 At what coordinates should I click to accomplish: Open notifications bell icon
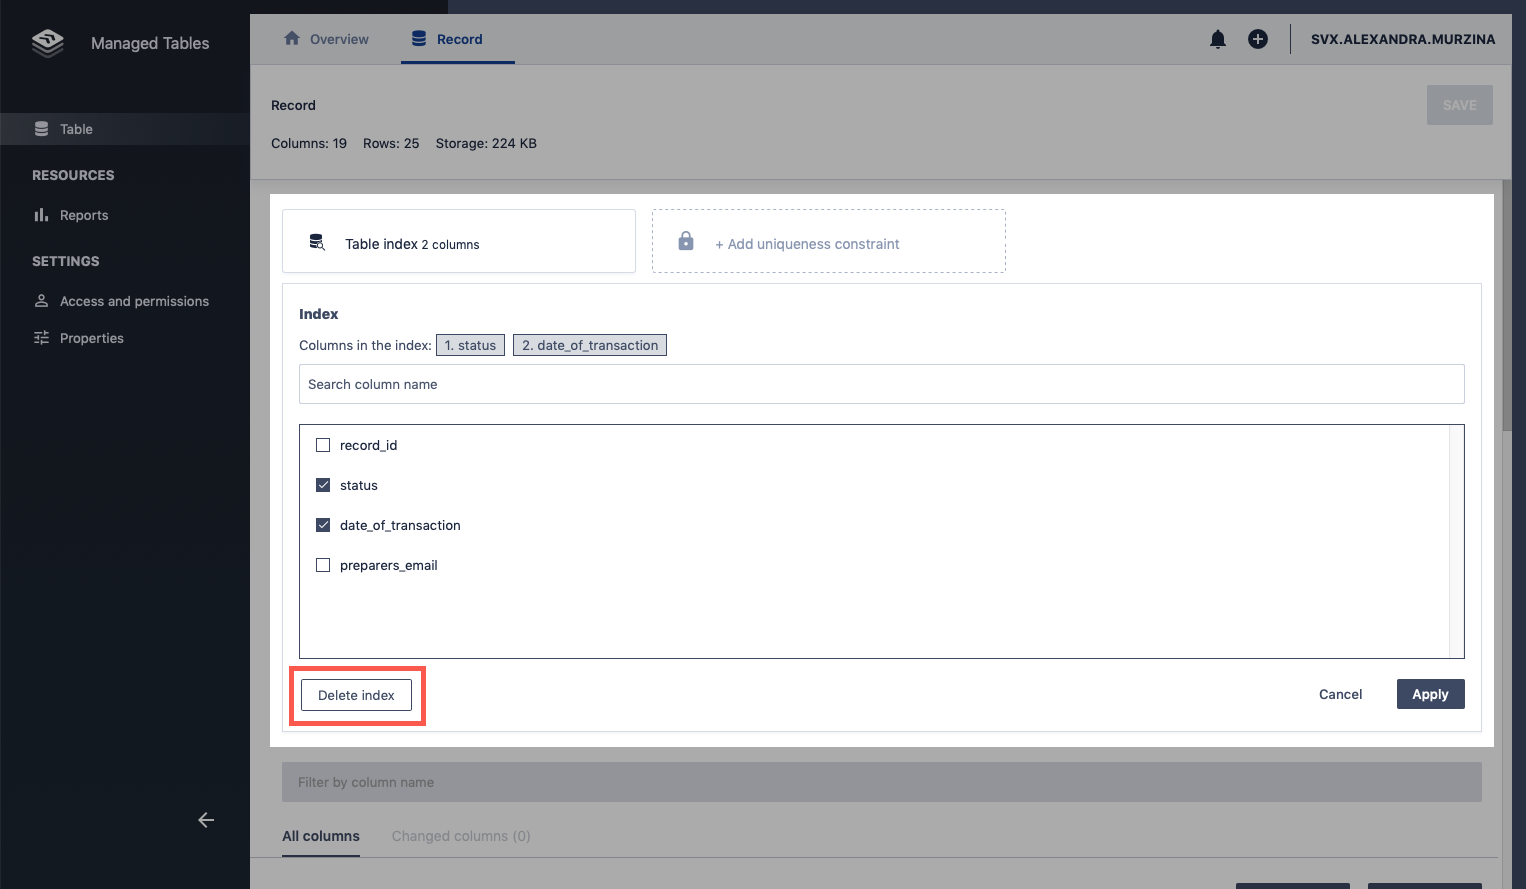coord(1217,39)
